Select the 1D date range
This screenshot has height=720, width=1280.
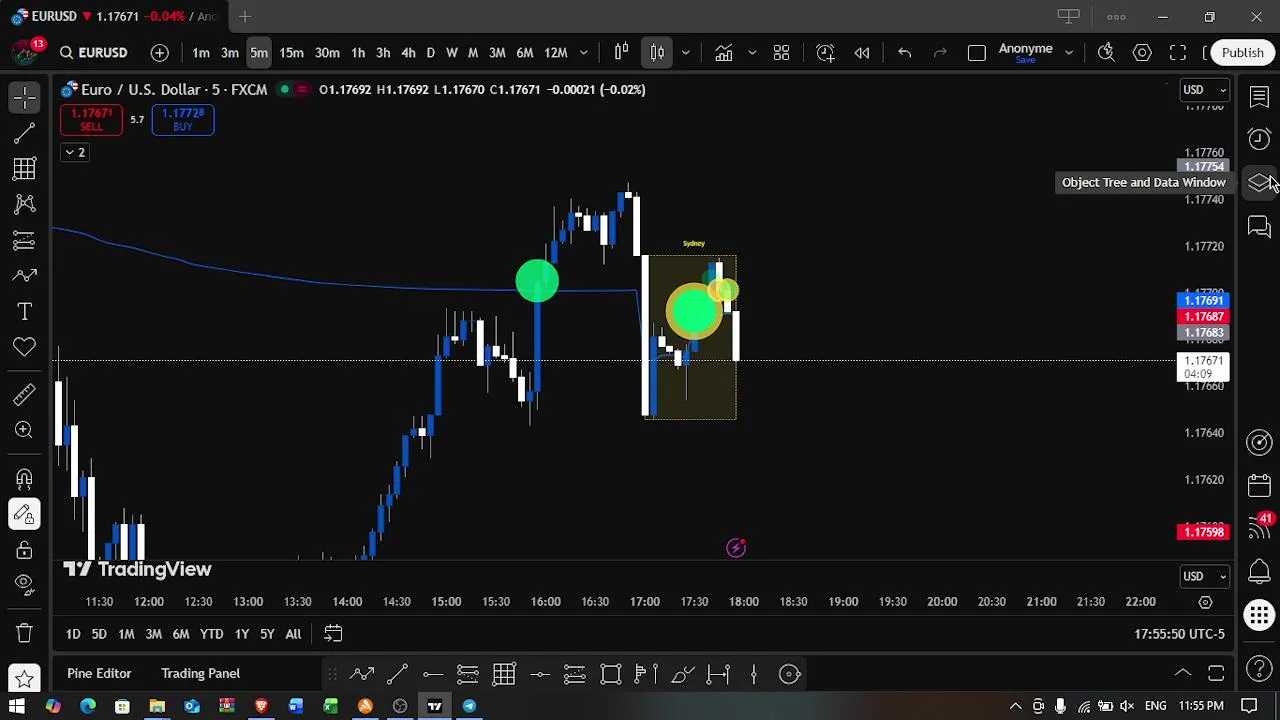click(x=73, y=634)
